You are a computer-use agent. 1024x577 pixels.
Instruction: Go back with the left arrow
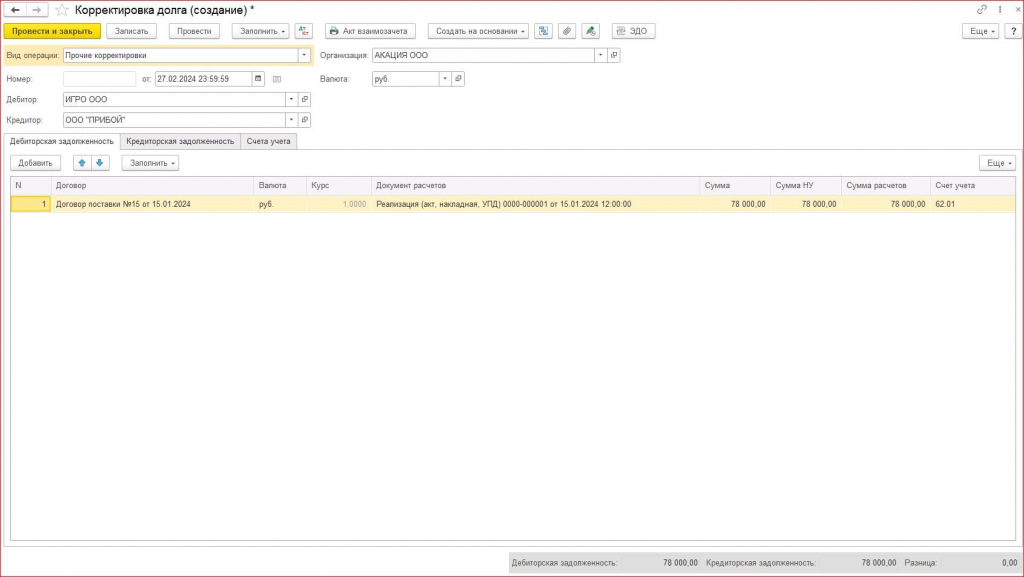pyautogui.click(x=15, y=10)
